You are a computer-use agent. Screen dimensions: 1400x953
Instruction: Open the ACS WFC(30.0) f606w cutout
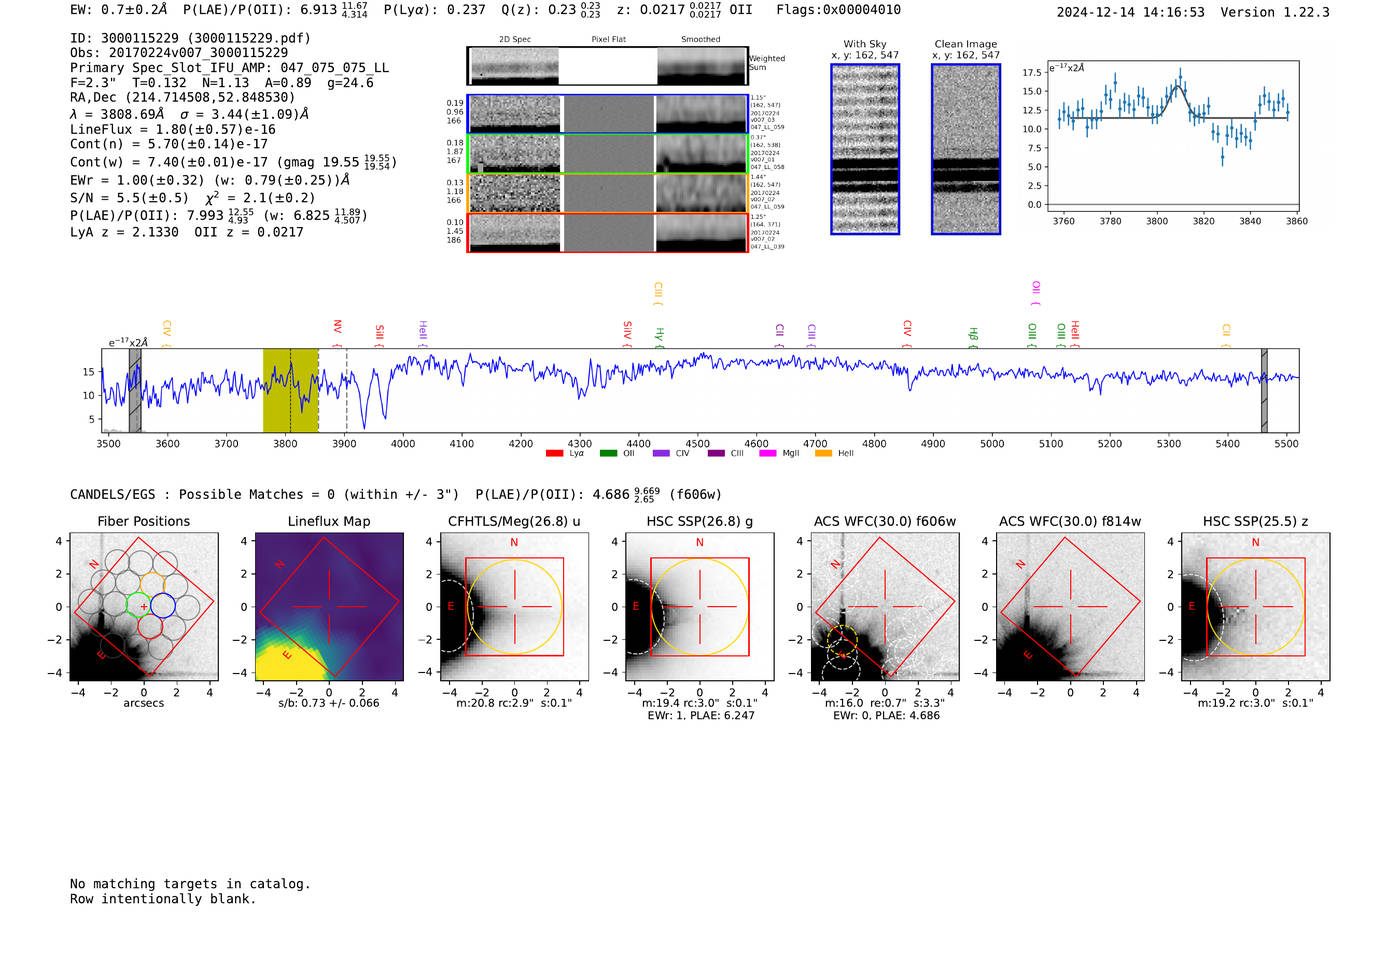pyautogui.click(x=885, y=607)
